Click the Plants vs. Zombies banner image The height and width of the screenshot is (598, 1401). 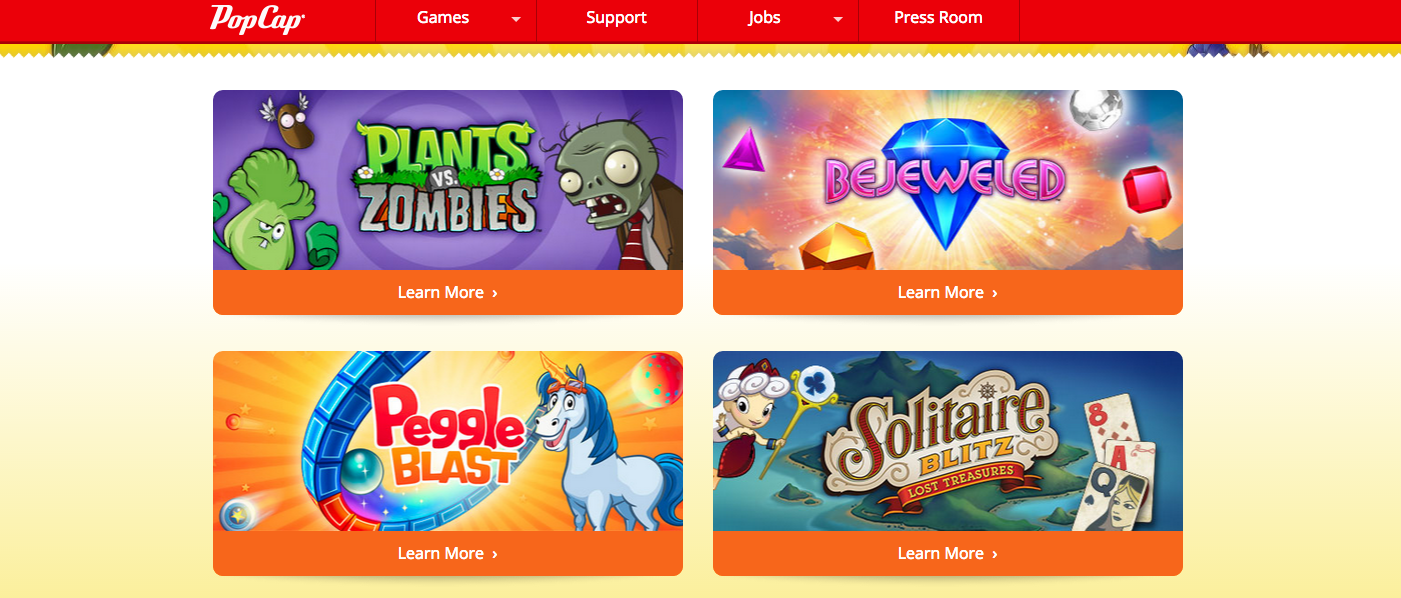[x=448, y=180]
